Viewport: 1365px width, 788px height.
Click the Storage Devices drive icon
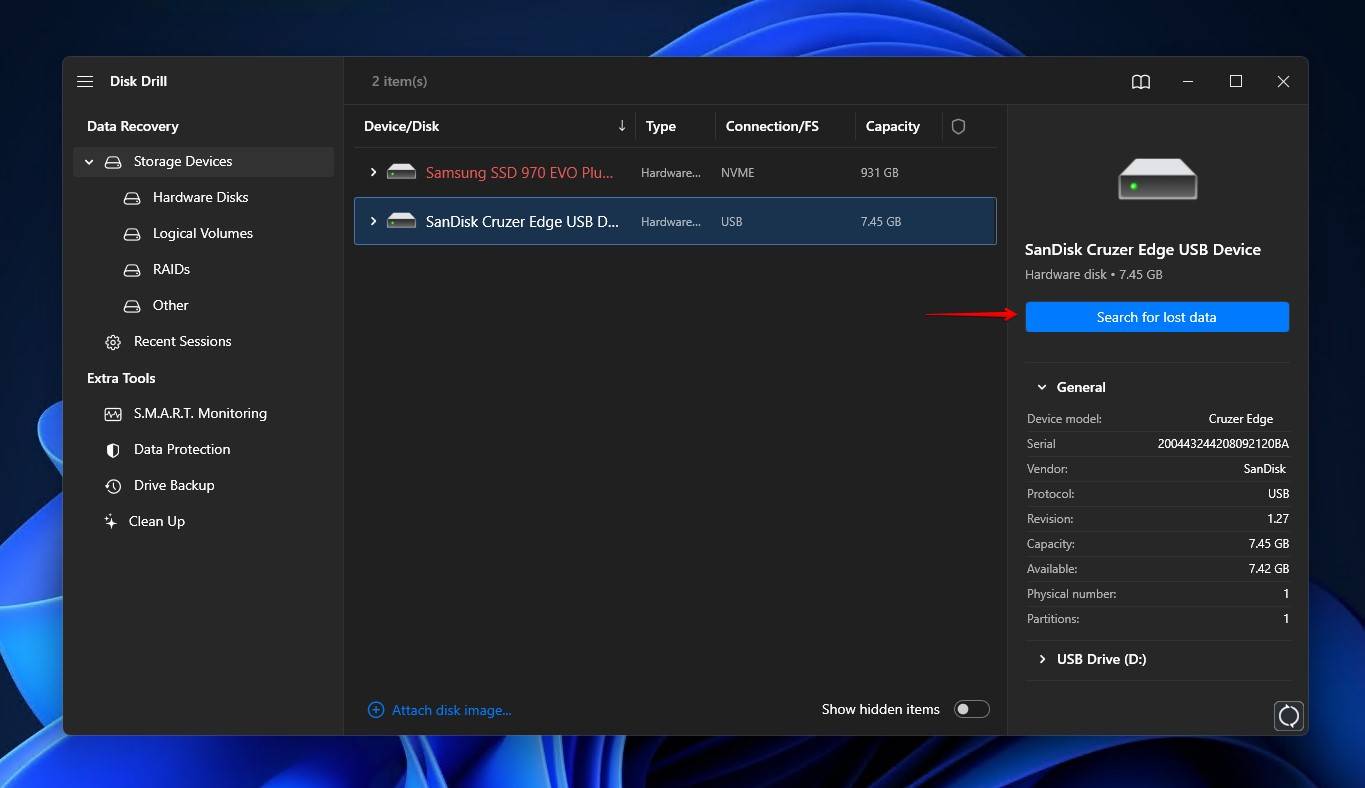point(113,162)
